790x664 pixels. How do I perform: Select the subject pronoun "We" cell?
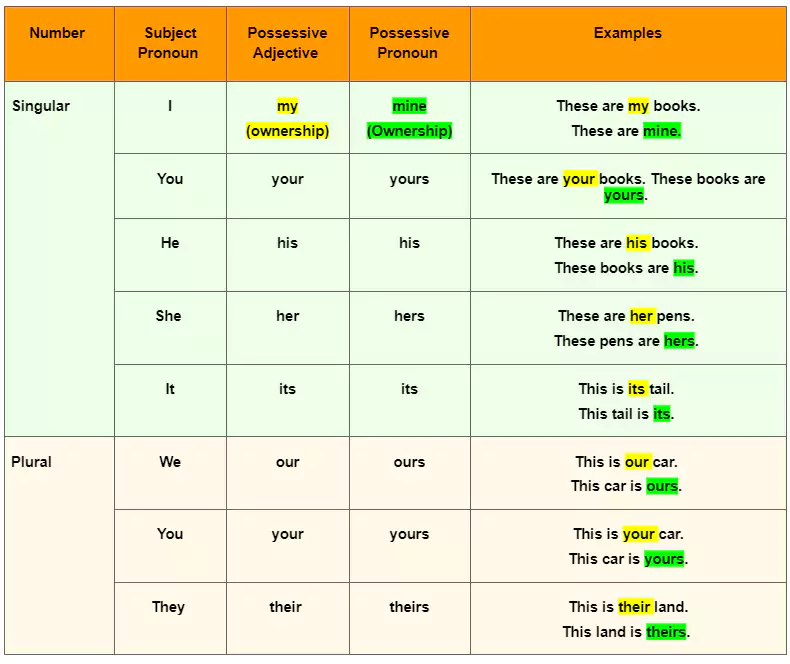[169, 462]
